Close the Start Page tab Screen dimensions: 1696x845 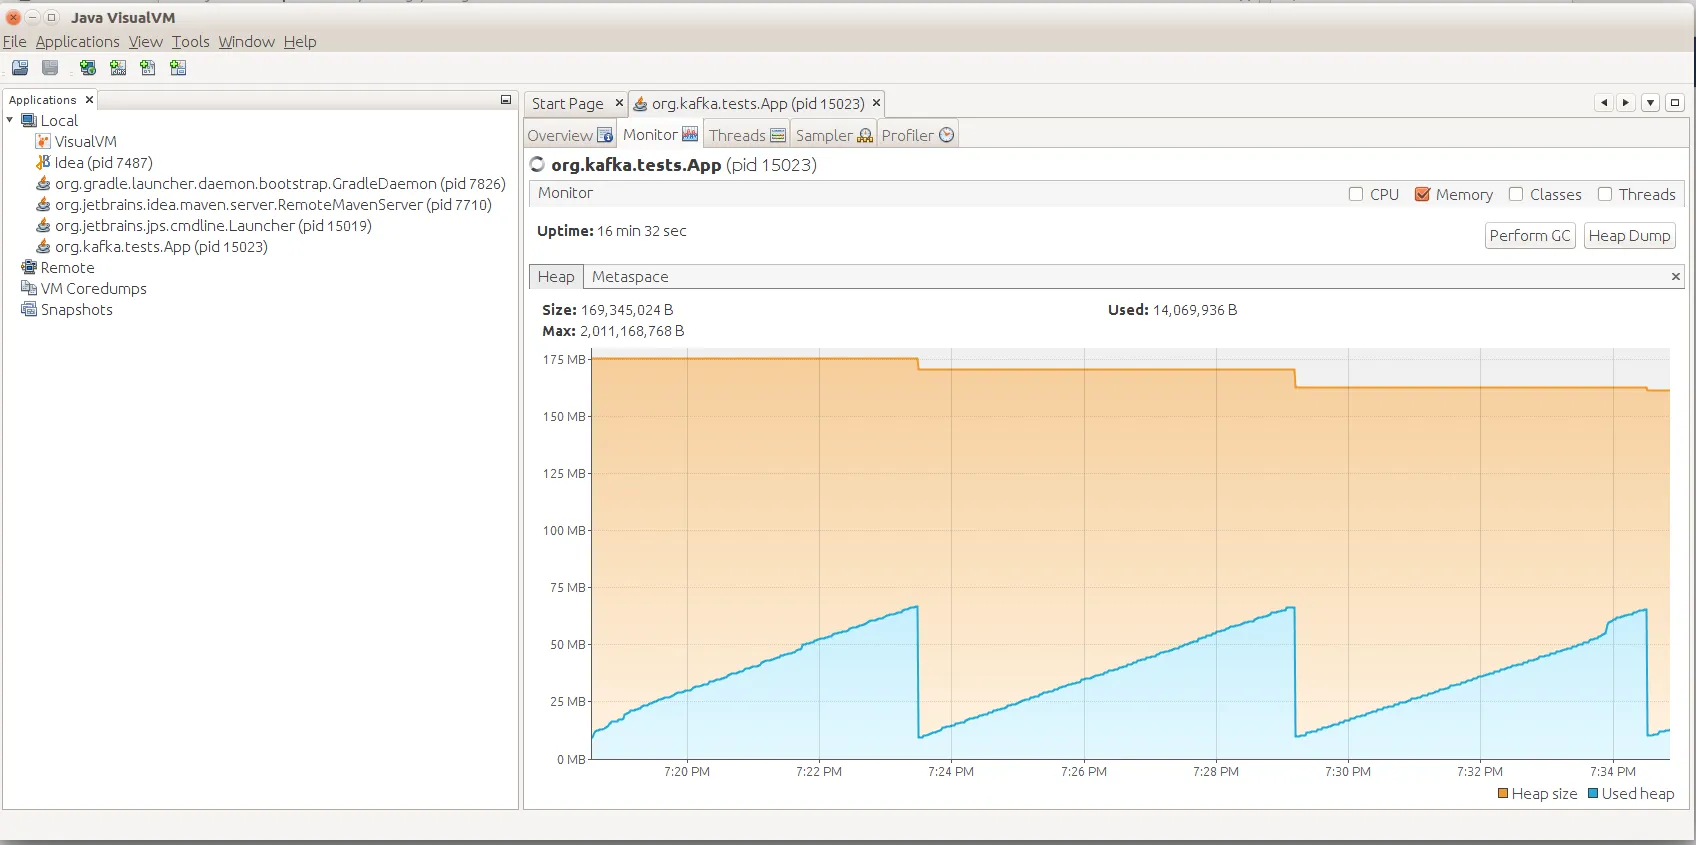[619, 103]
